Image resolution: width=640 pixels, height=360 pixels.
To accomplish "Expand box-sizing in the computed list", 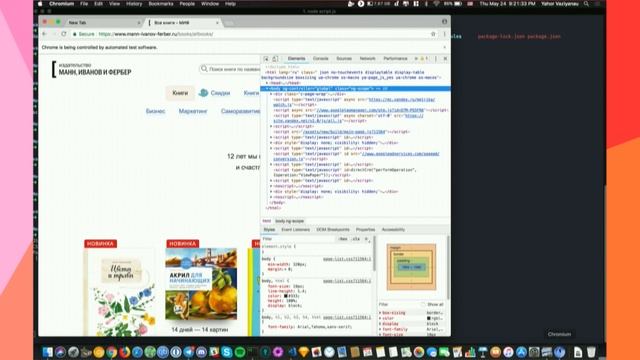I will [x=380, y=313].
